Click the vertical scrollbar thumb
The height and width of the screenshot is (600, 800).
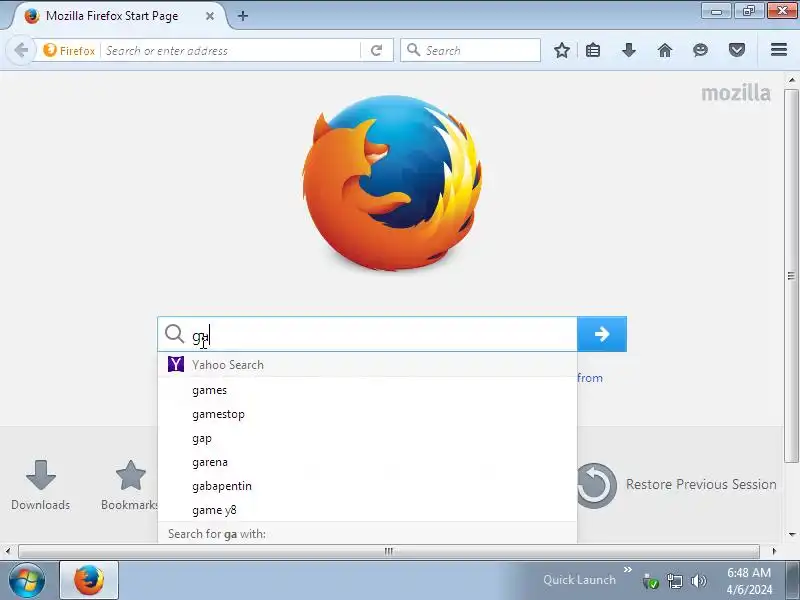coord(791,276)
